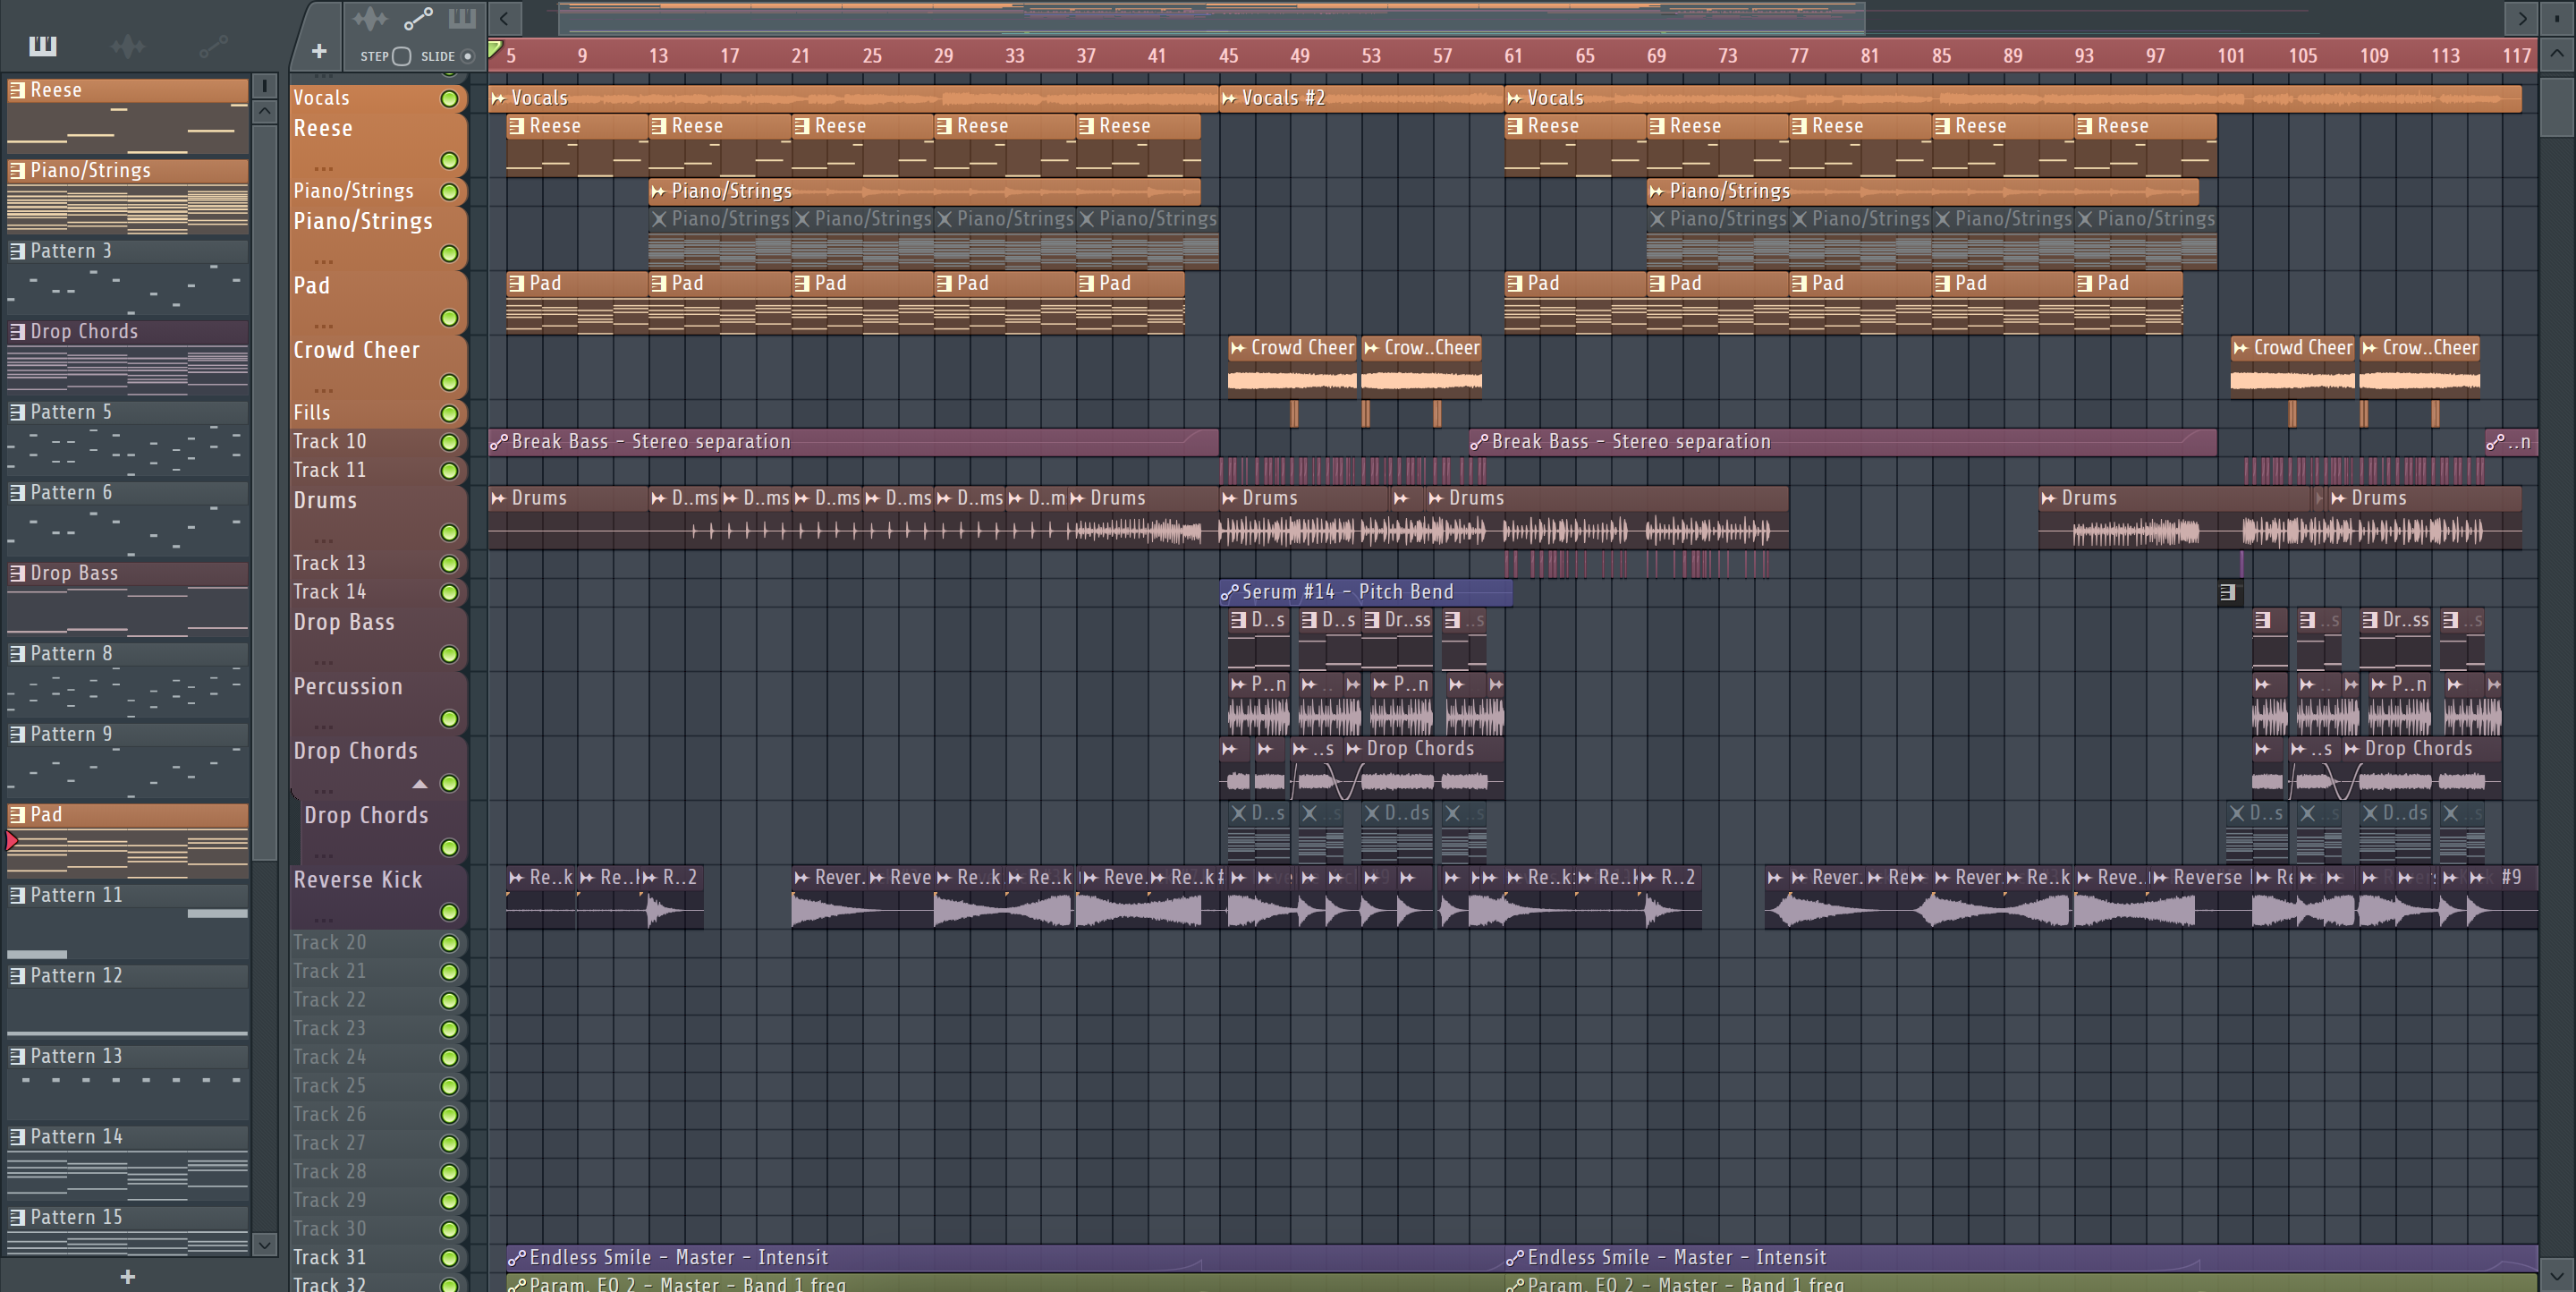2576x1292 pixels.
Task: Open clip menu of first Crowd Cheer clip
Action: click(x=1238, y=348)
